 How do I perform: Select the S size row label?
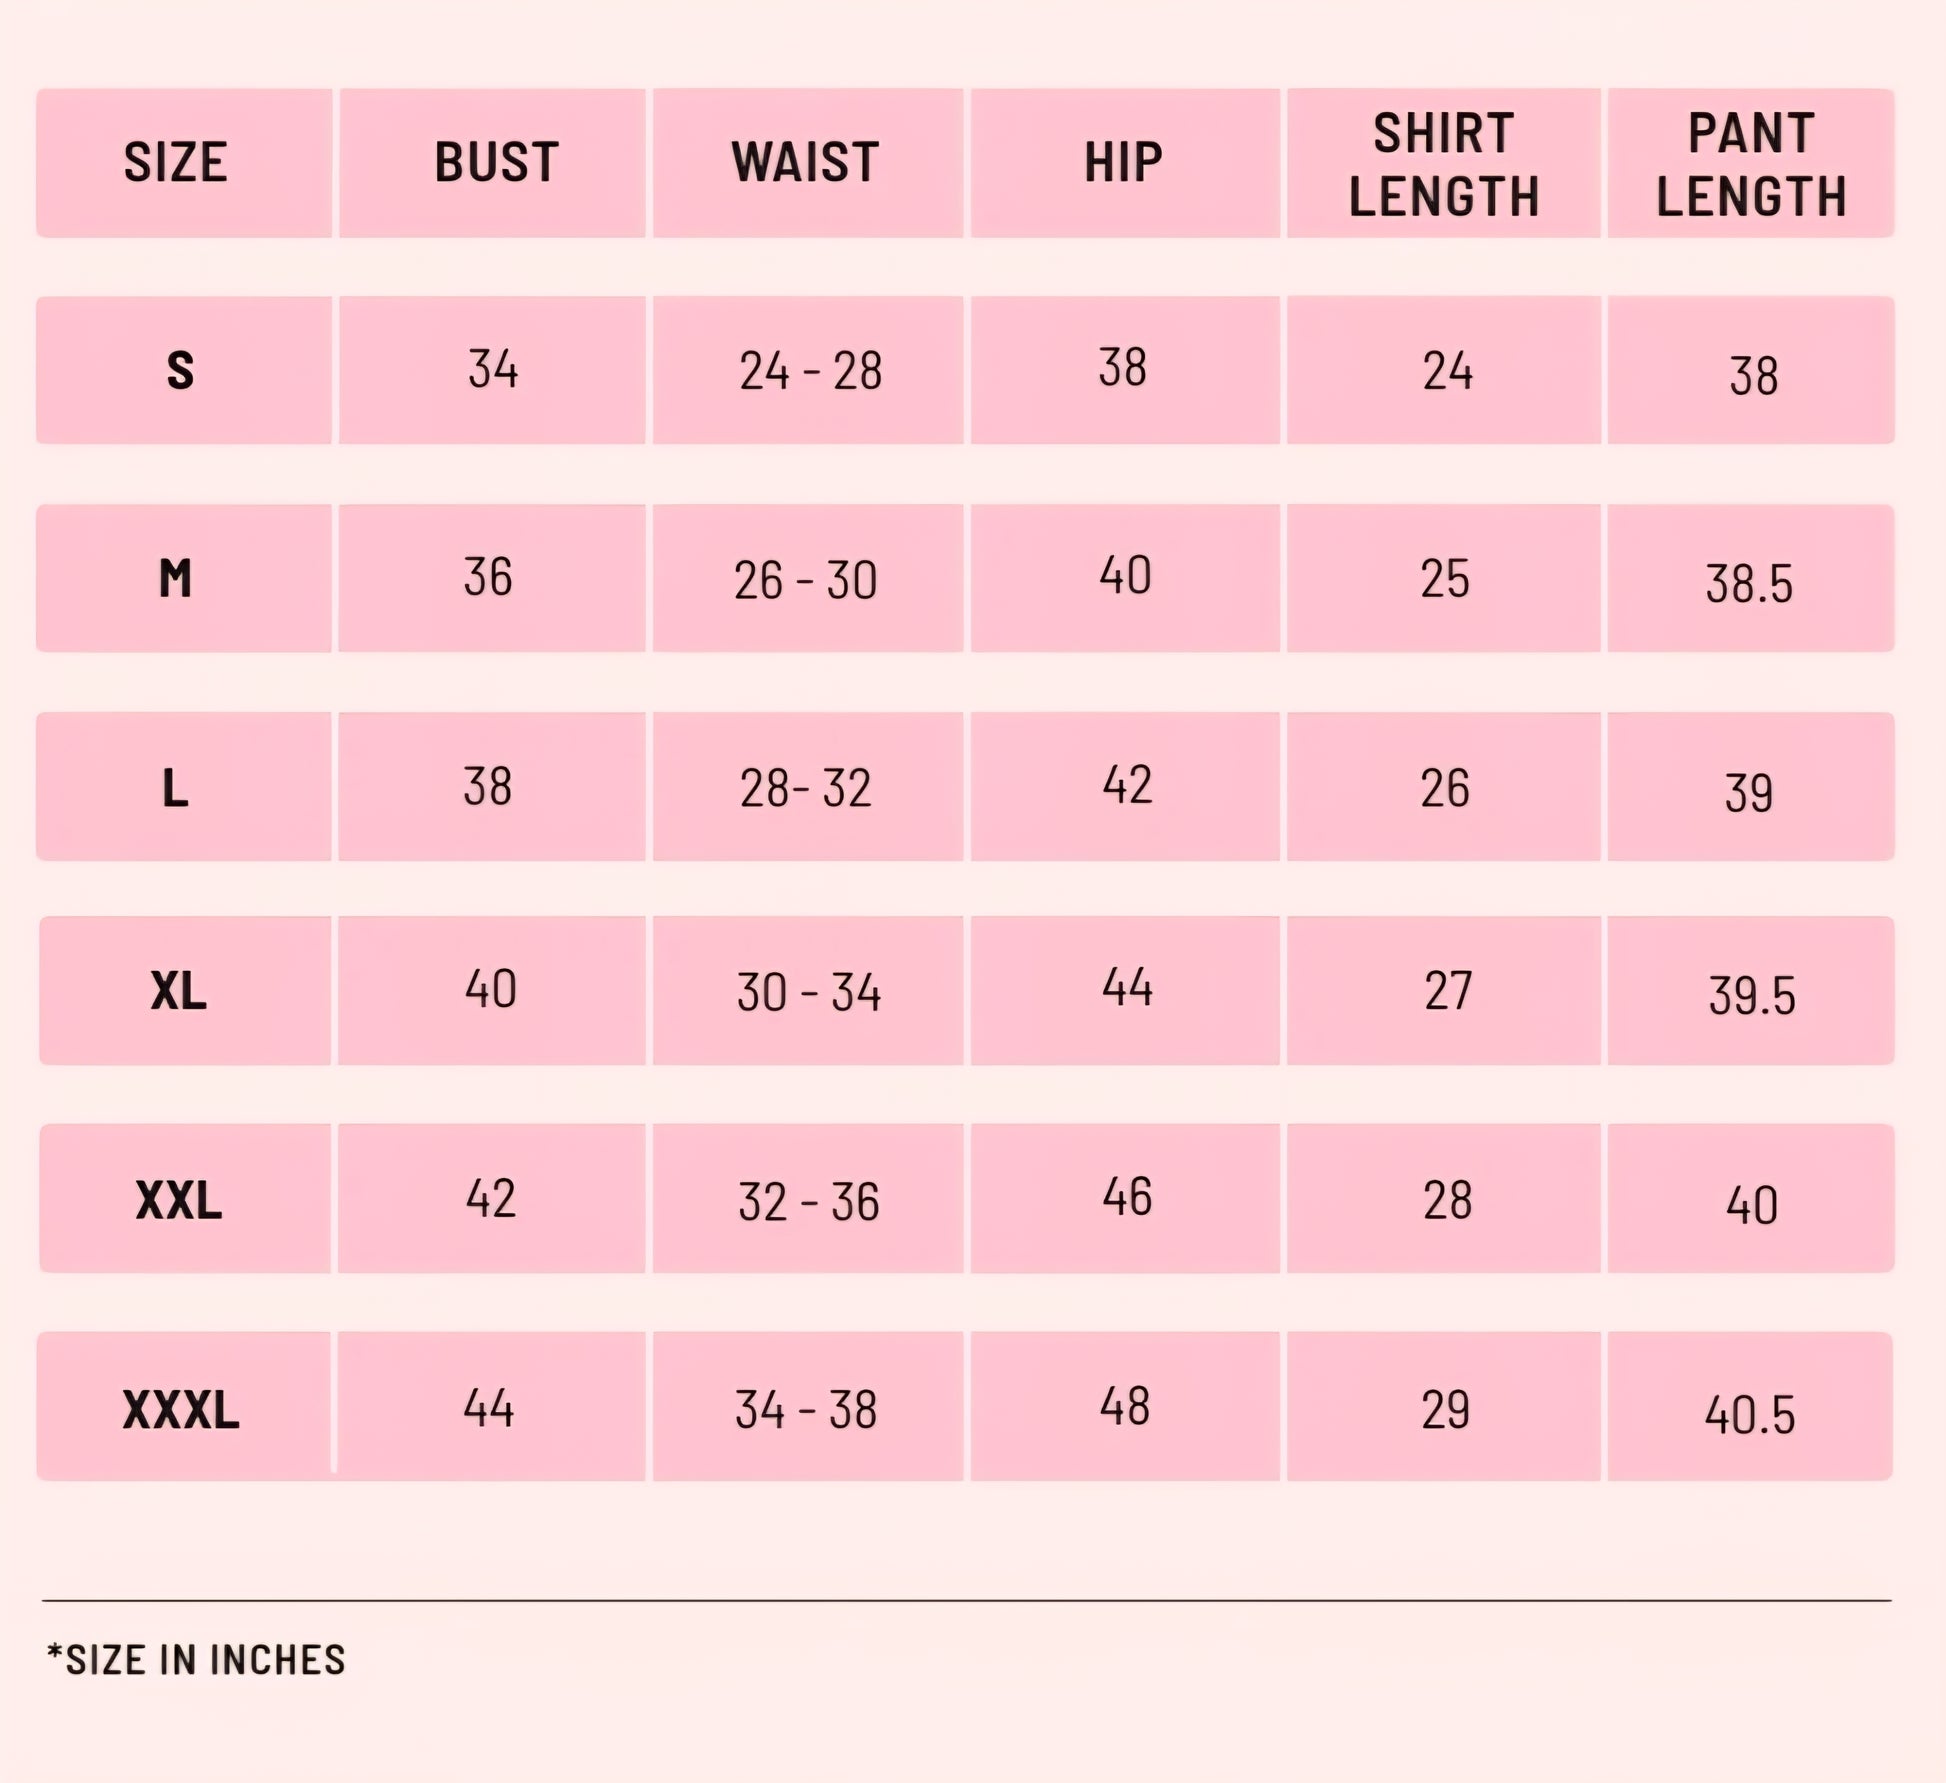184,370
